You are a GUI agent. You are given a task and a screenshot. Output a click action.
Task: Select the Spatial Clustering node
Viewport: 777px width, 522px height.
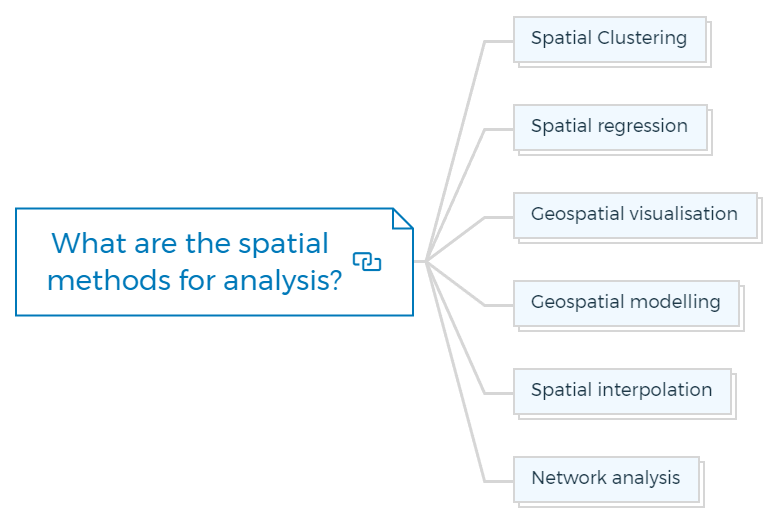tap(610, 39)
